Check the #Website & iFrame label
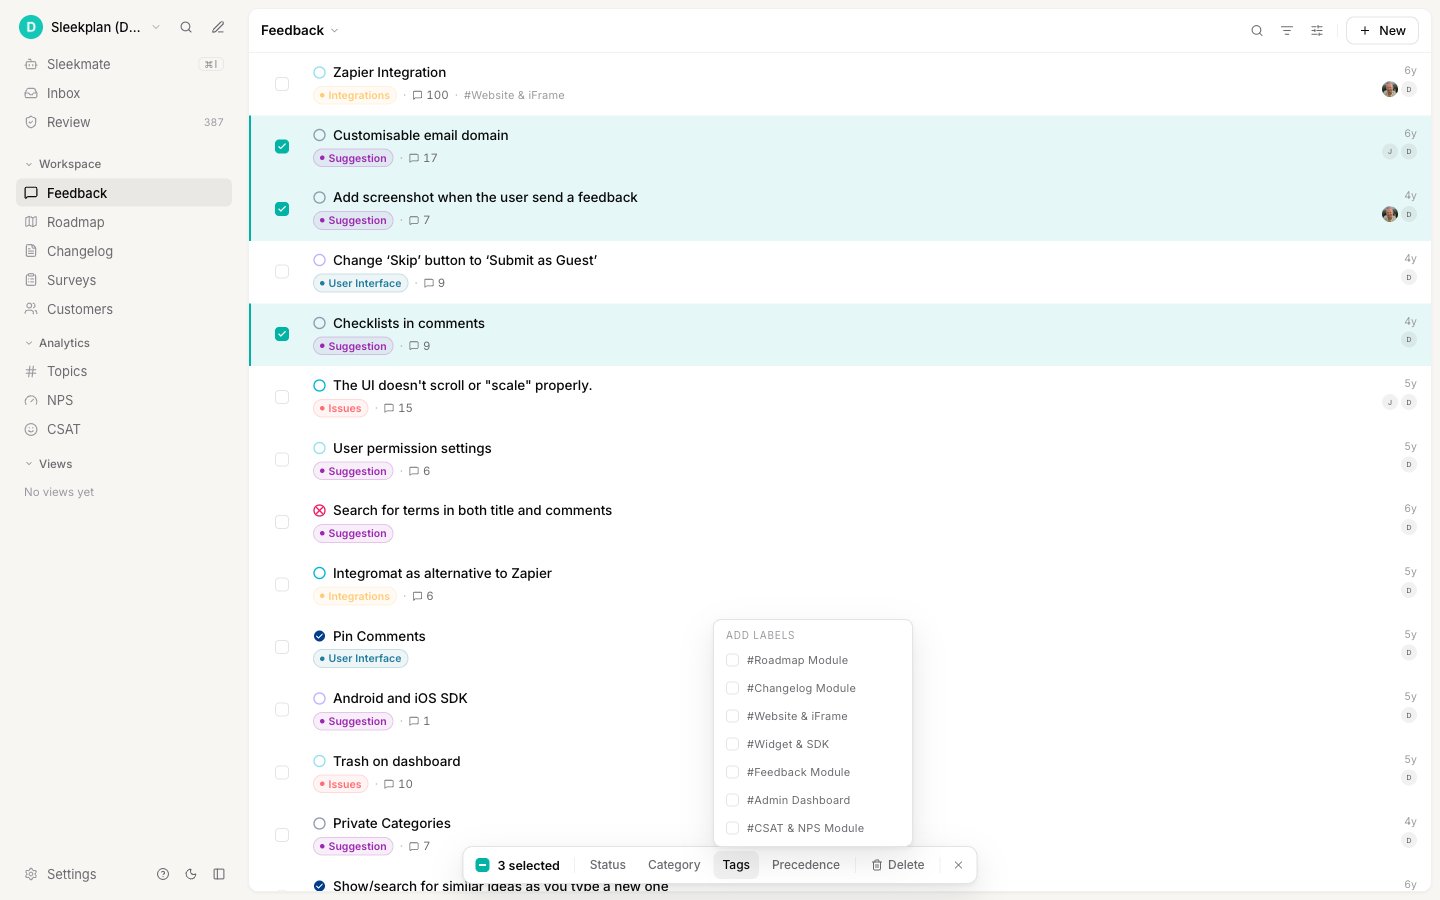The width and height of the screenshot is (1440, 900). (732, 716)
